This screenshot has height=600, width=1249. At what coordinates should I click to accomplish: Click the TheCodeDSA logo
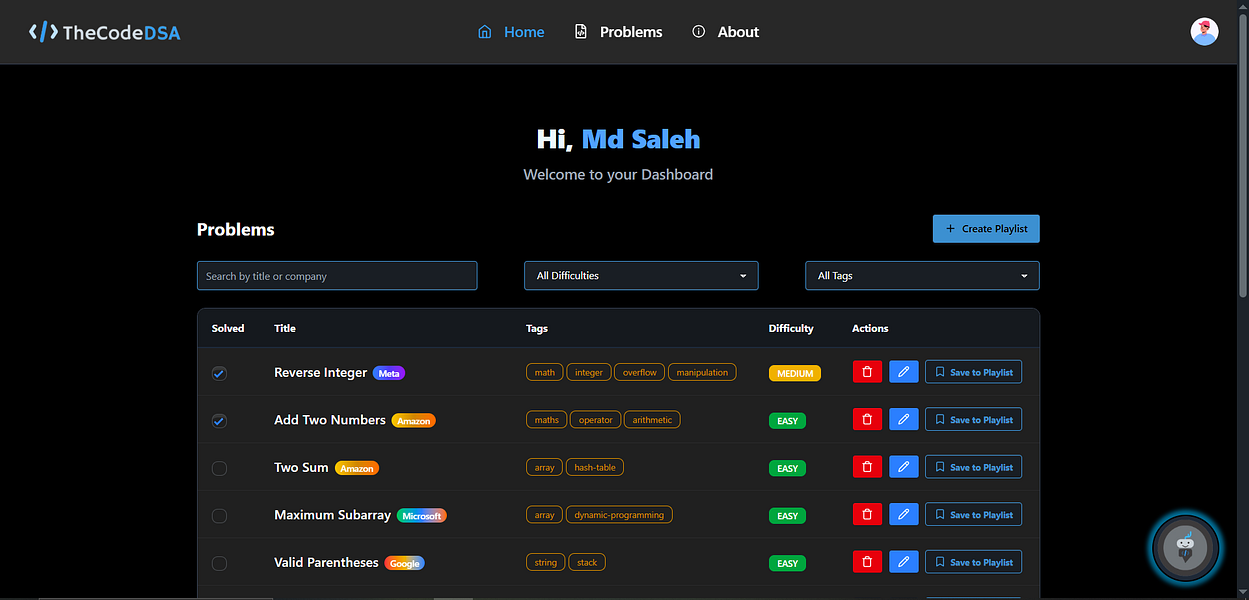[105, 32]
